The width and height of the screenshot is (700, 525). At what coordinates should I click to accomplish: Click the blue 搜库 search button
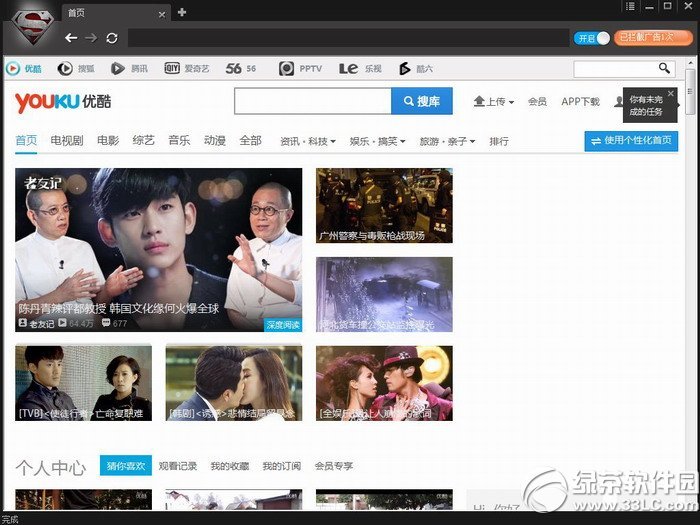coord(422,101)
